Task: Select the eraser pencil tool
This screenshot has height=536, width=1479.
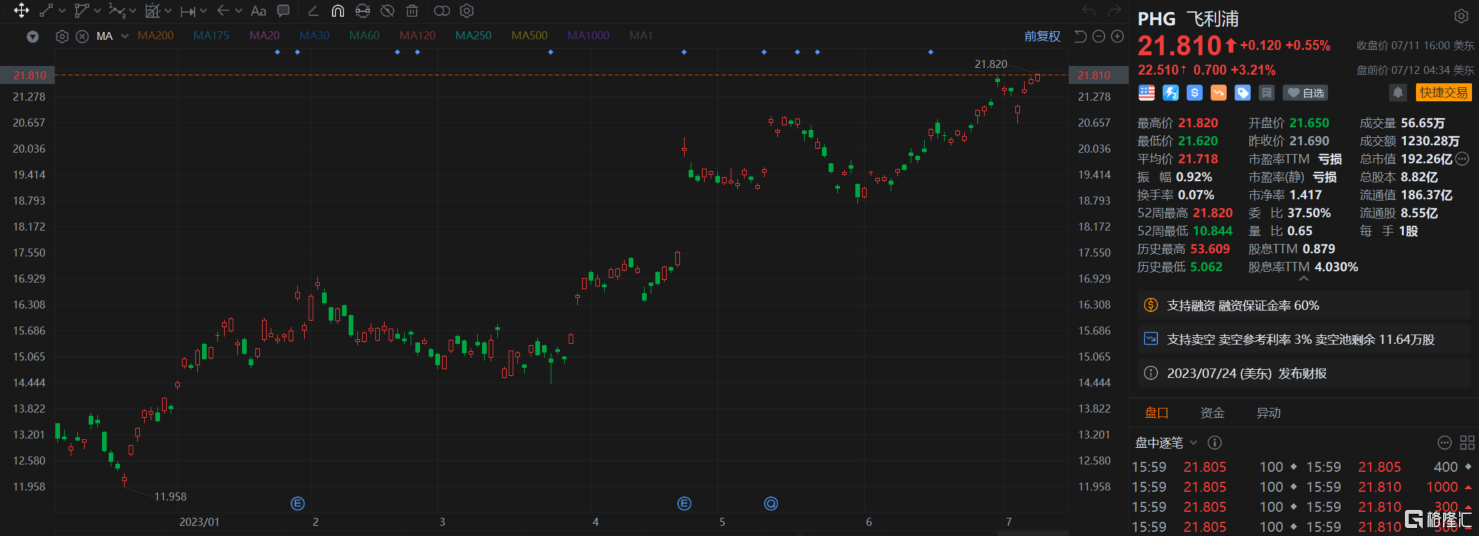Action: tap(313, 11)
